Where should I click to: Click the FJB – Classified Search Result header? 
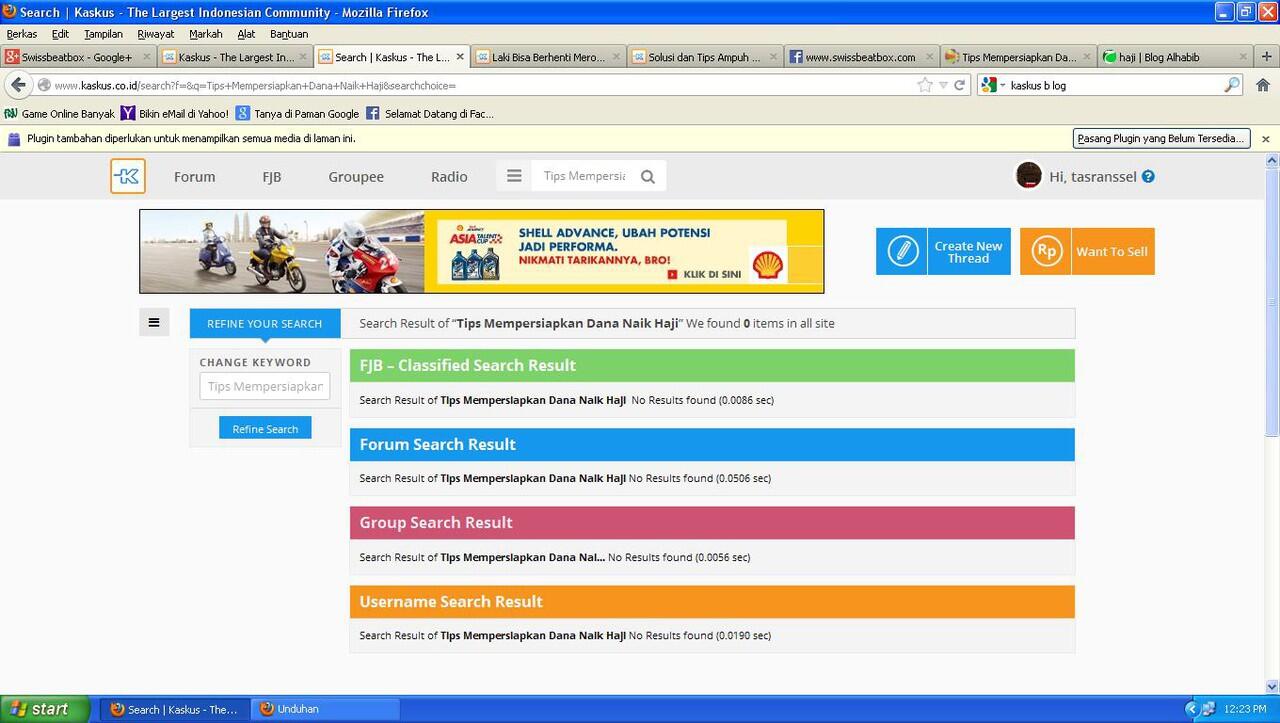click(712, 365)
